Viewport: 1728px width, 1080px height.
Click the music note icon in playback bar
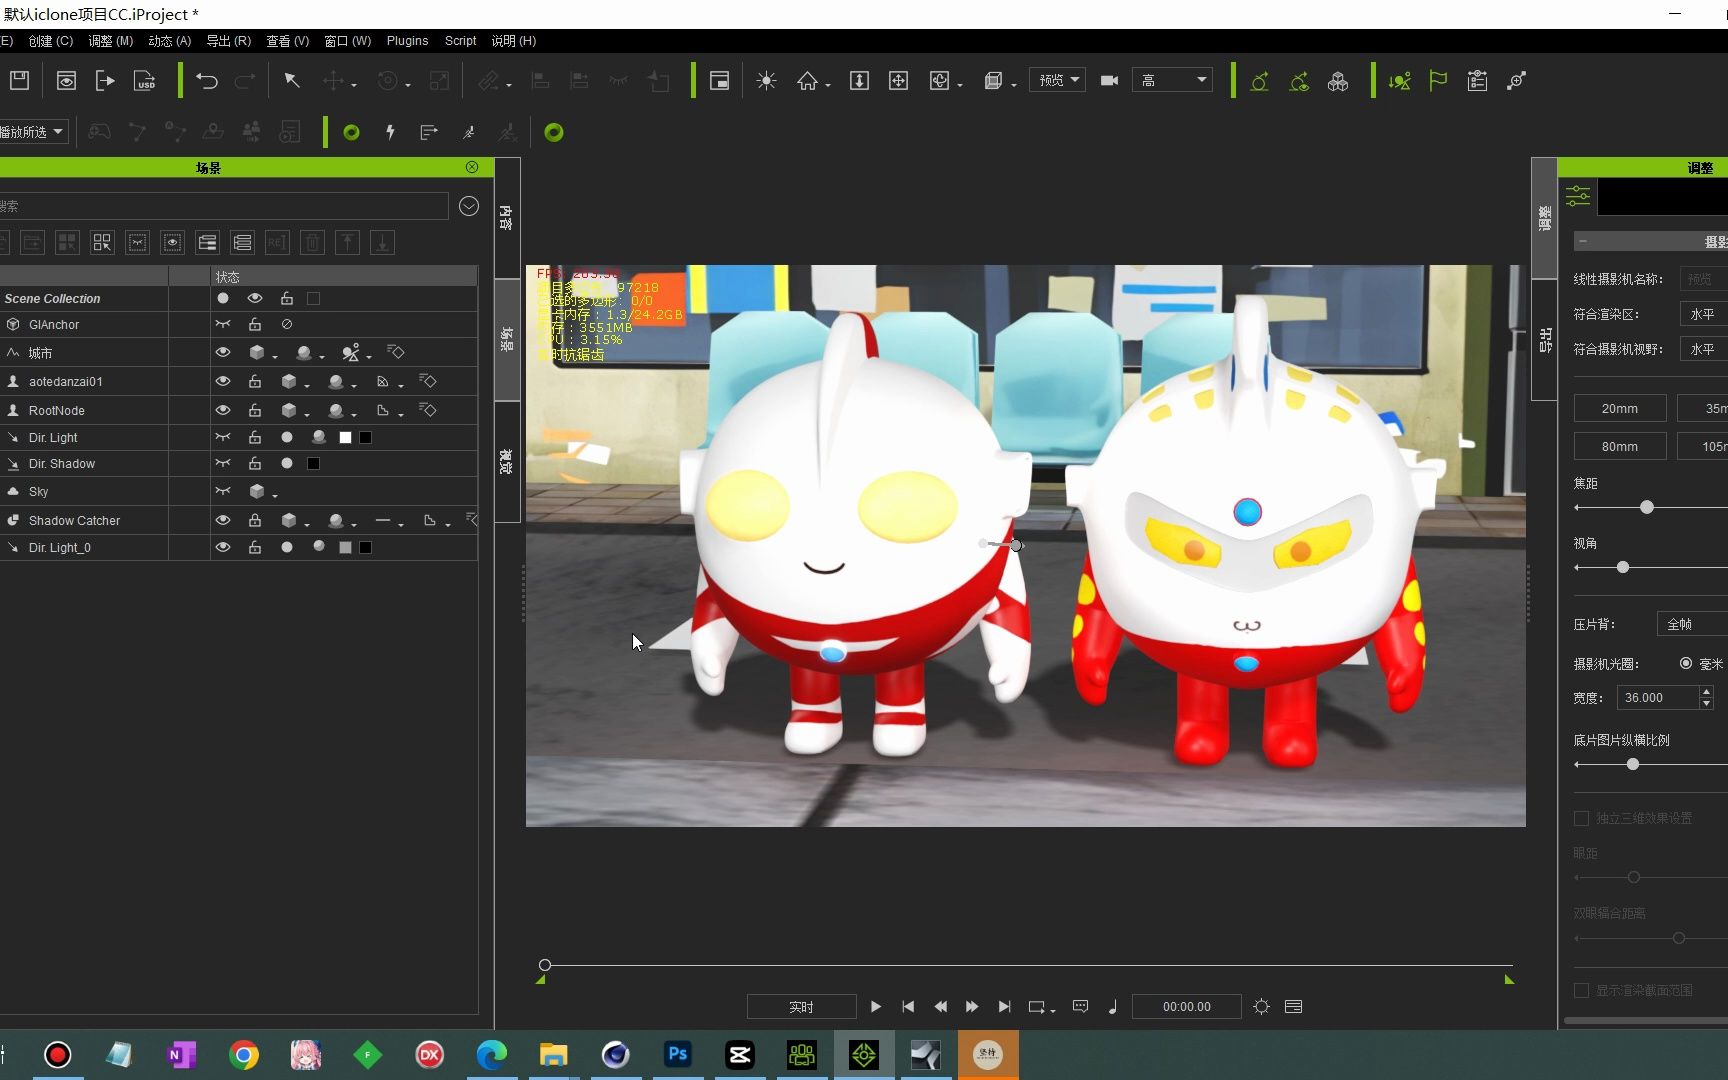[1113, 1007]
